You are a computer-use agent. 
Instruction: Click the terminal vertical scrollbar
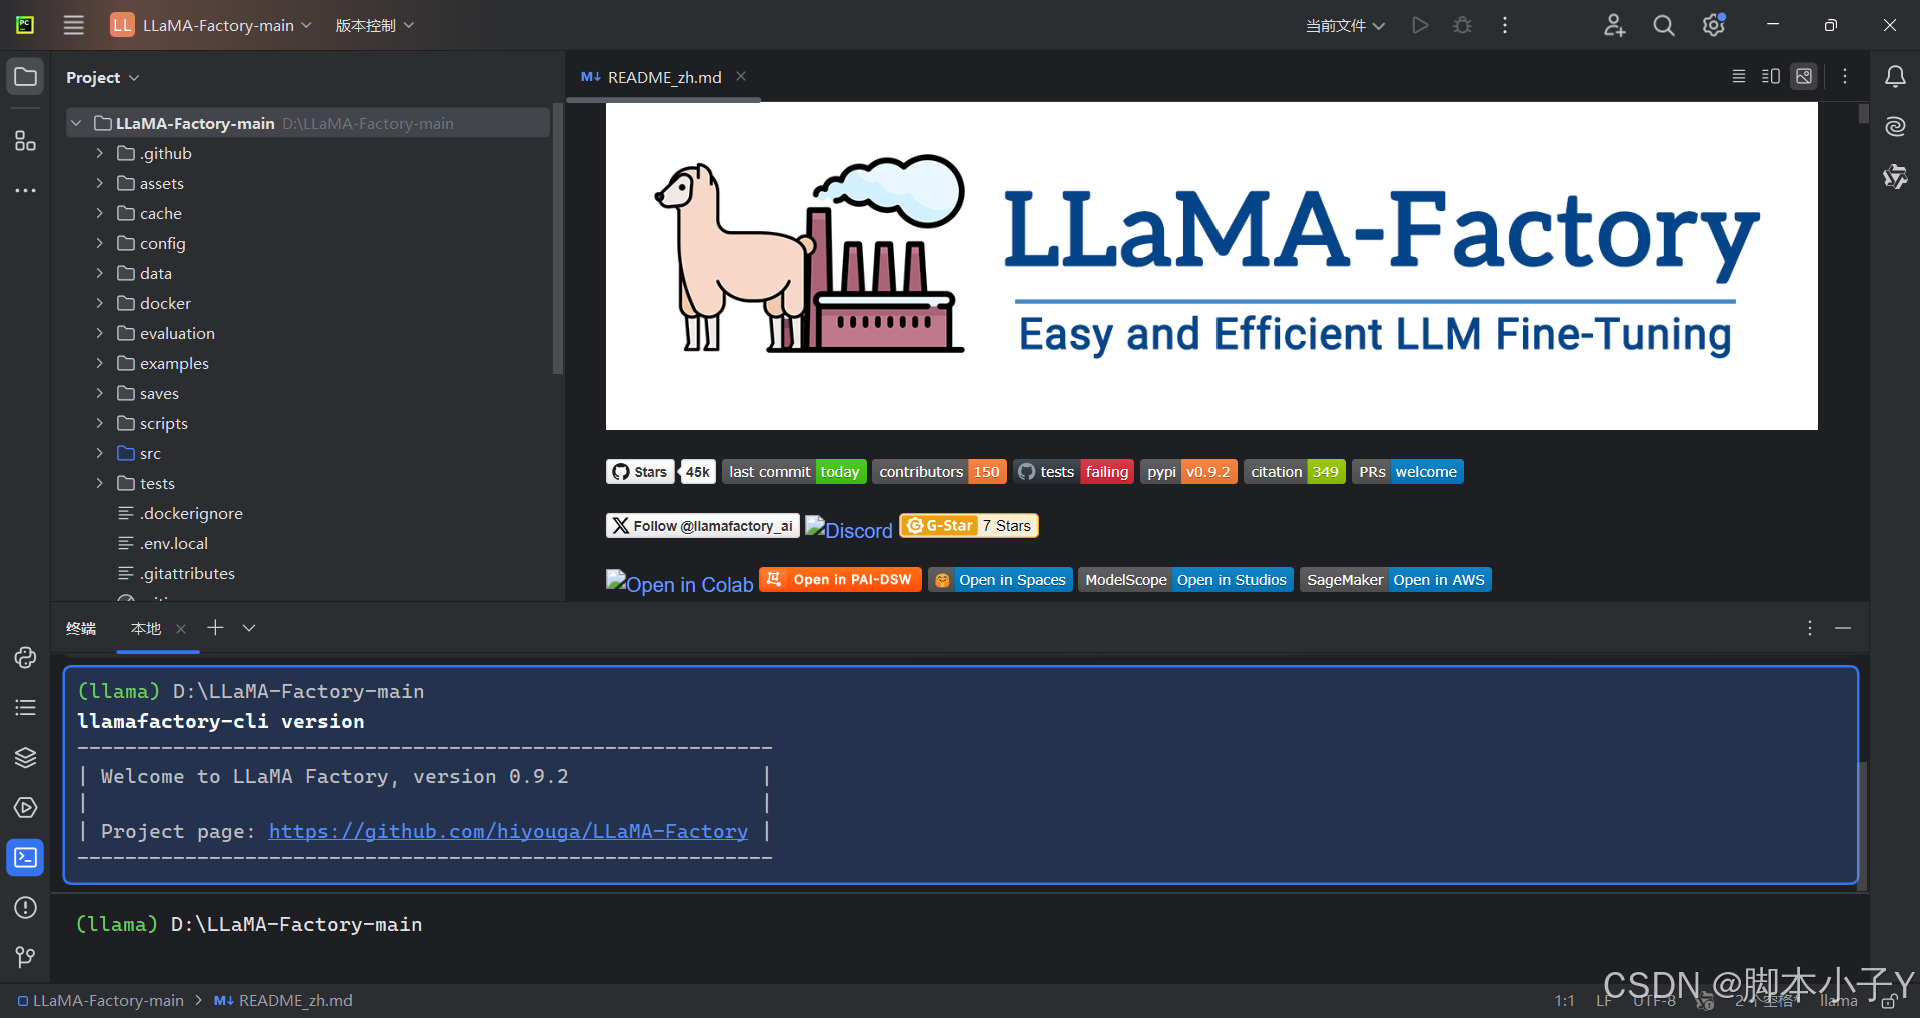pyautogui.click(x=1862, y=825)
